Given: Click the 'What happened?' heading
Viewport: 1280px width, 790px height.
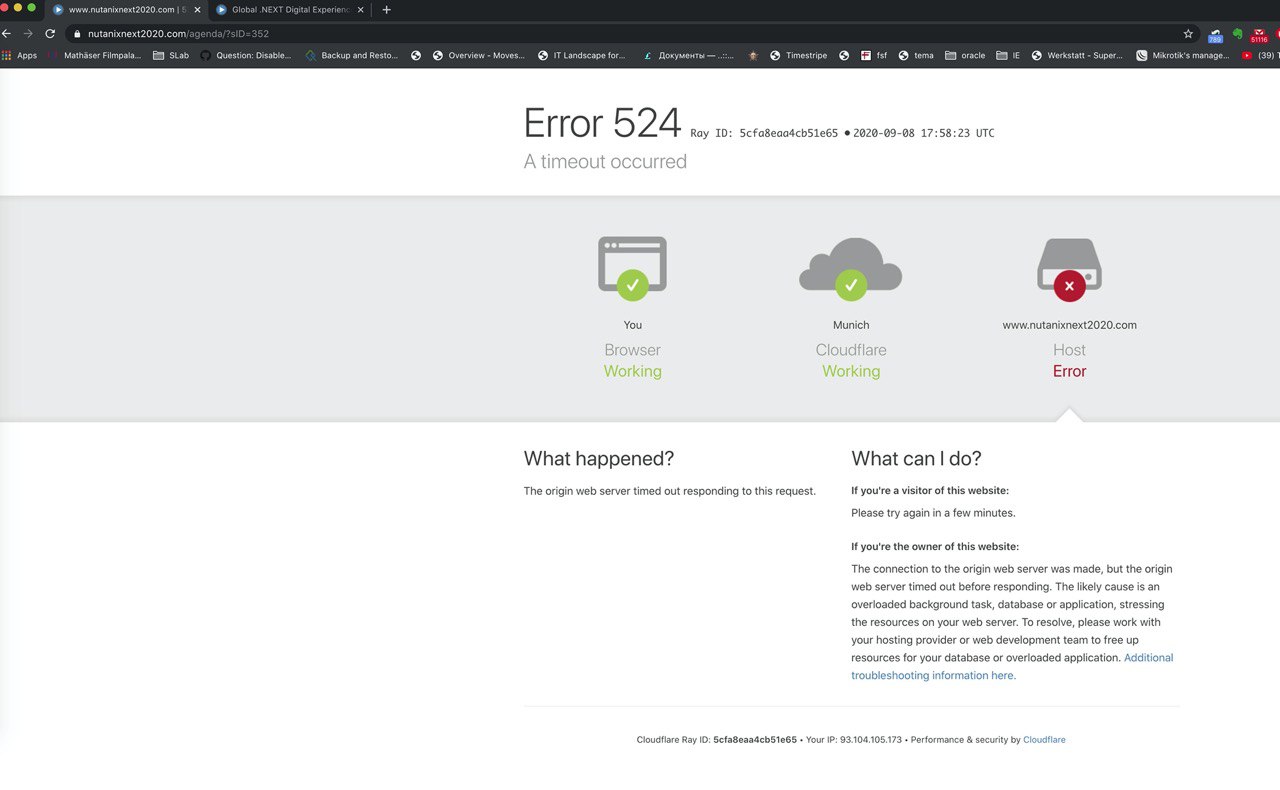Looking at the screenshot, I should (x=599, y=459).
